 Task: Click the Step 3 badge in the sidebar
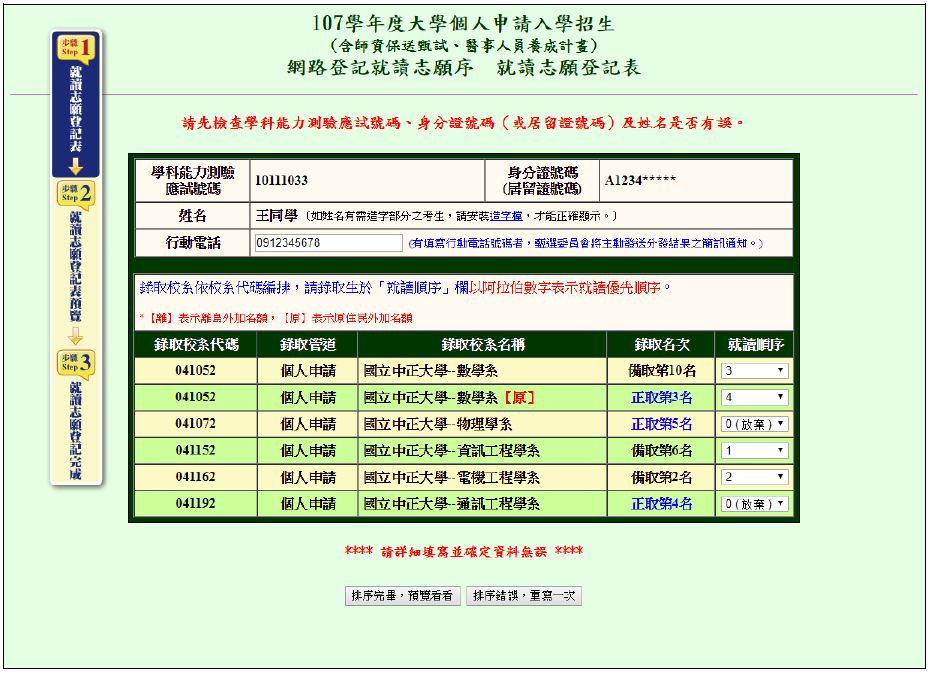coord(75,363)
